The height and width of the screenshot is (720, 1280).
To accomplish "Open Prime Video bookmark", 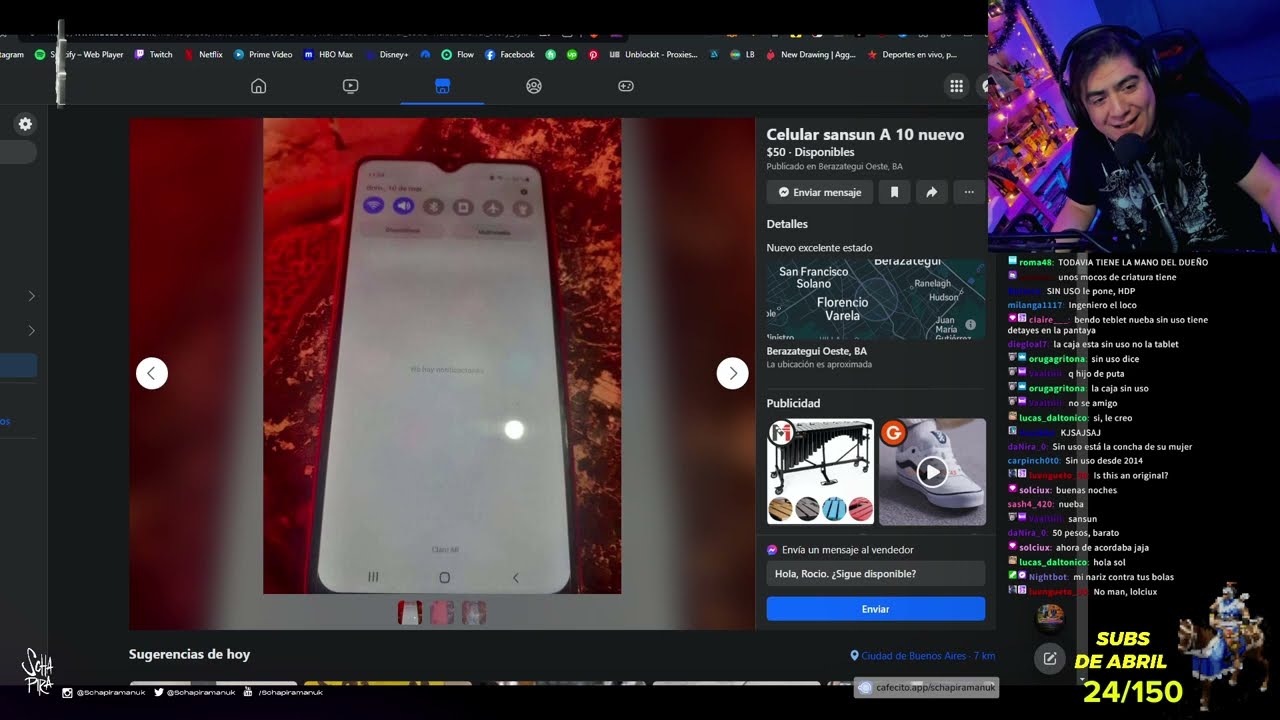I will 264,55.
